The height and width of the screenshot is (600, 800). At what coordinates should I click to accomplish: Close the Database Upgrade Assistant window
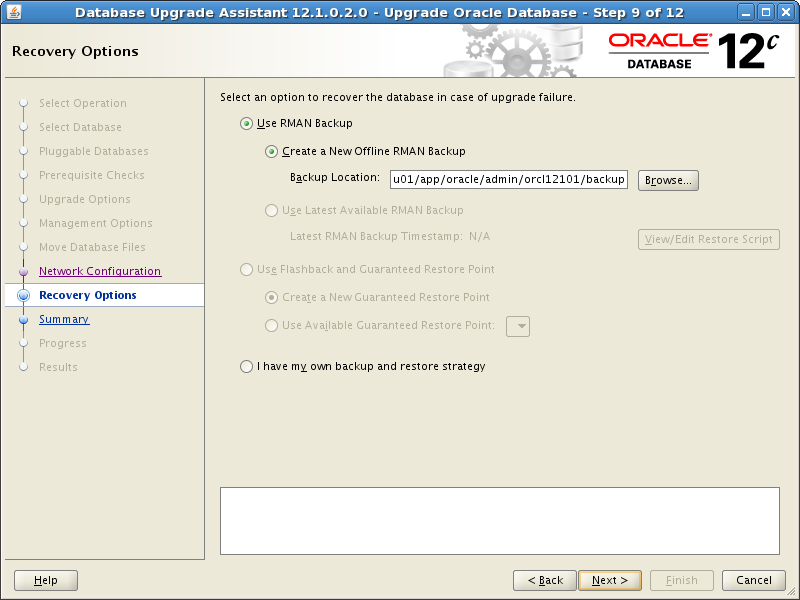[786, 12]
